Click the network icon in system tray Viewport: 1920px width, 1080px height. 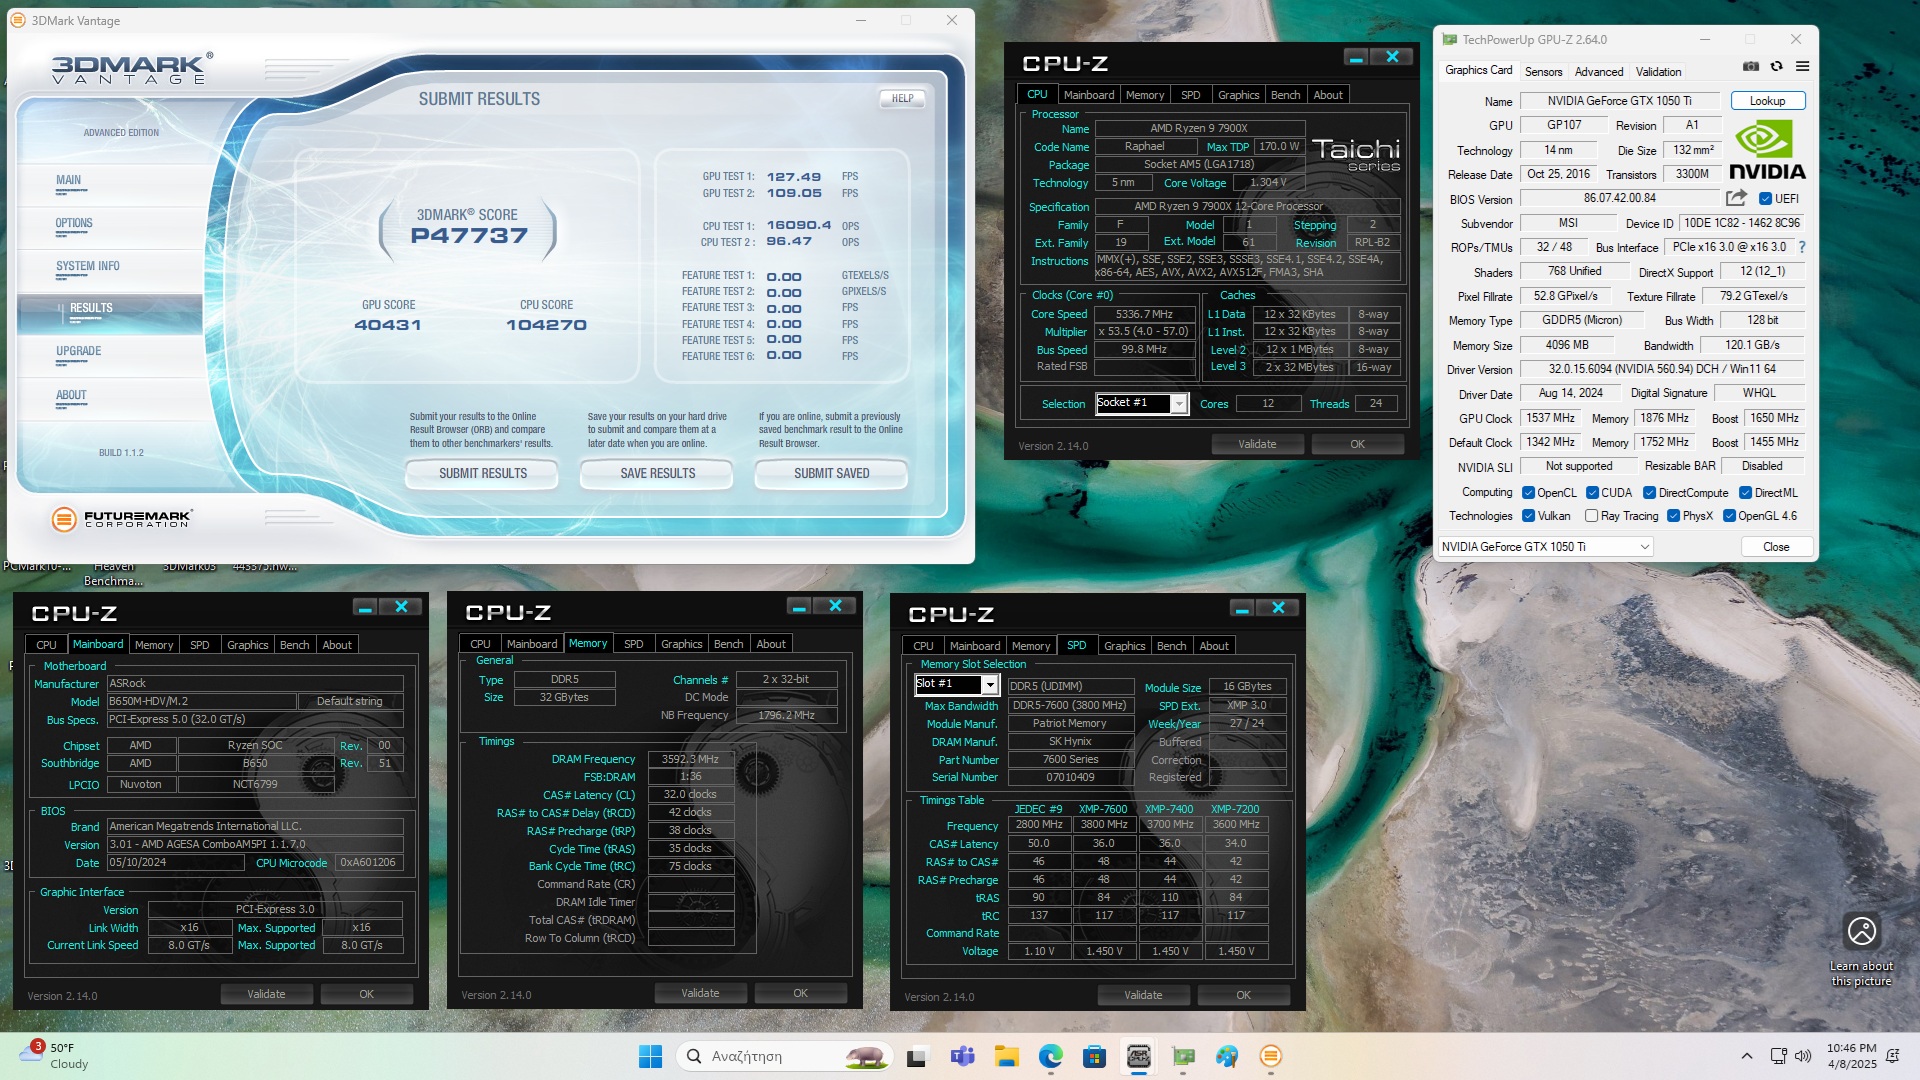(1778, 1056)
